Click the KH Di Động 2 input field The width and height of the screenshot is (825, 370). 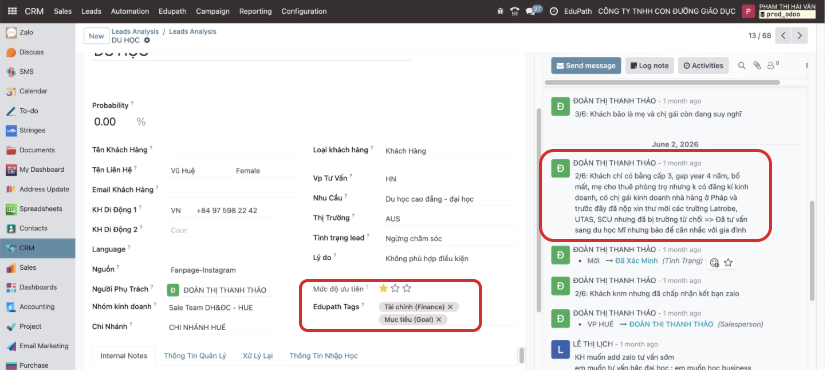coord(232,231)
